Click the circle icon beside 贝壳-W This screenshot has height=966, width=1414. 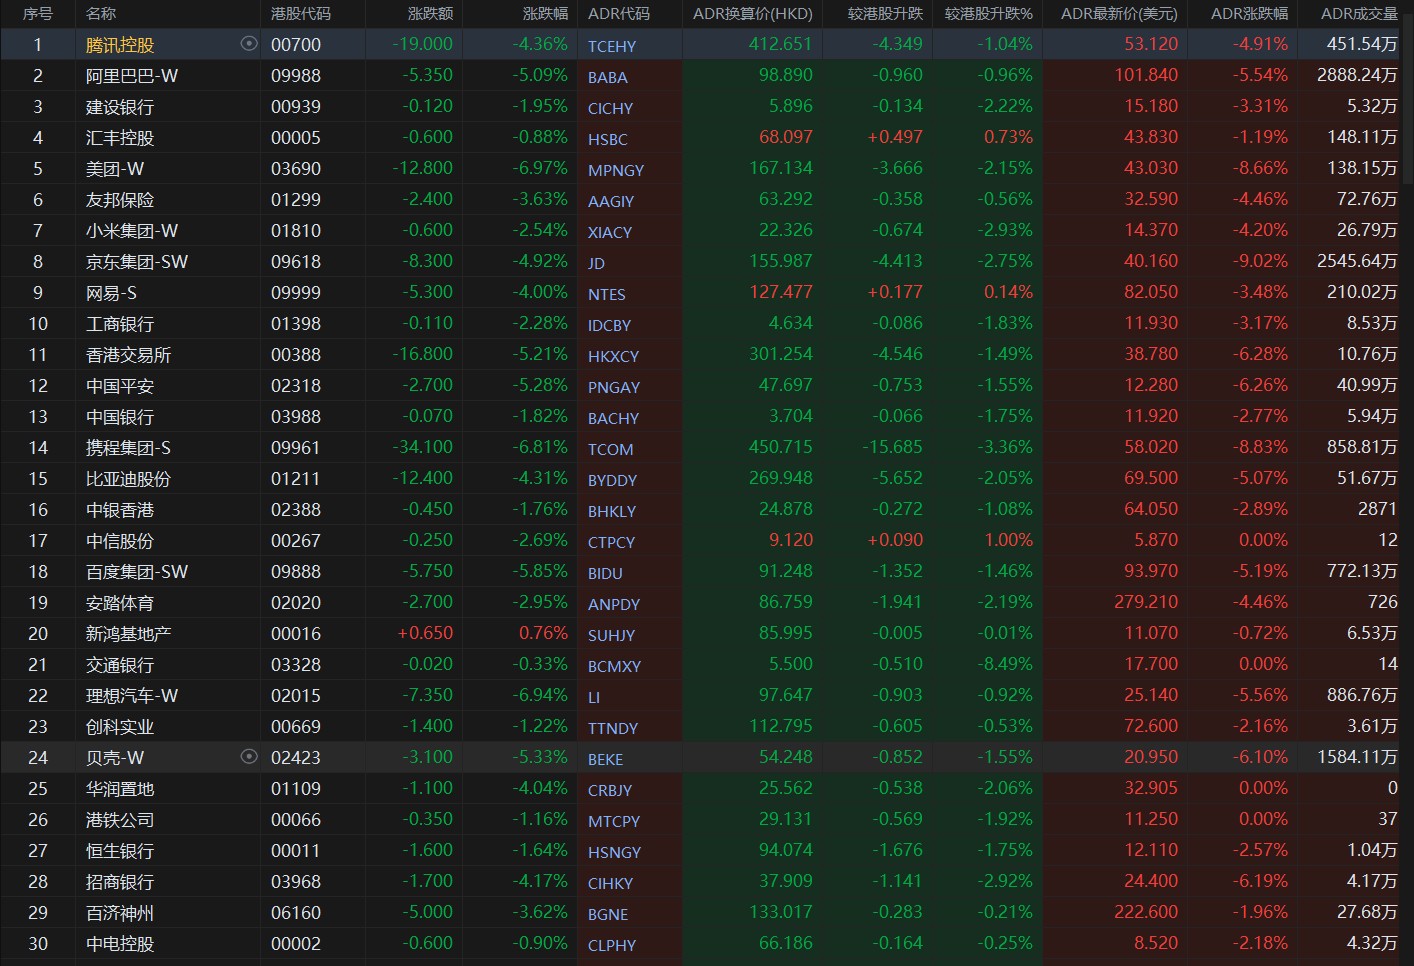249,757
